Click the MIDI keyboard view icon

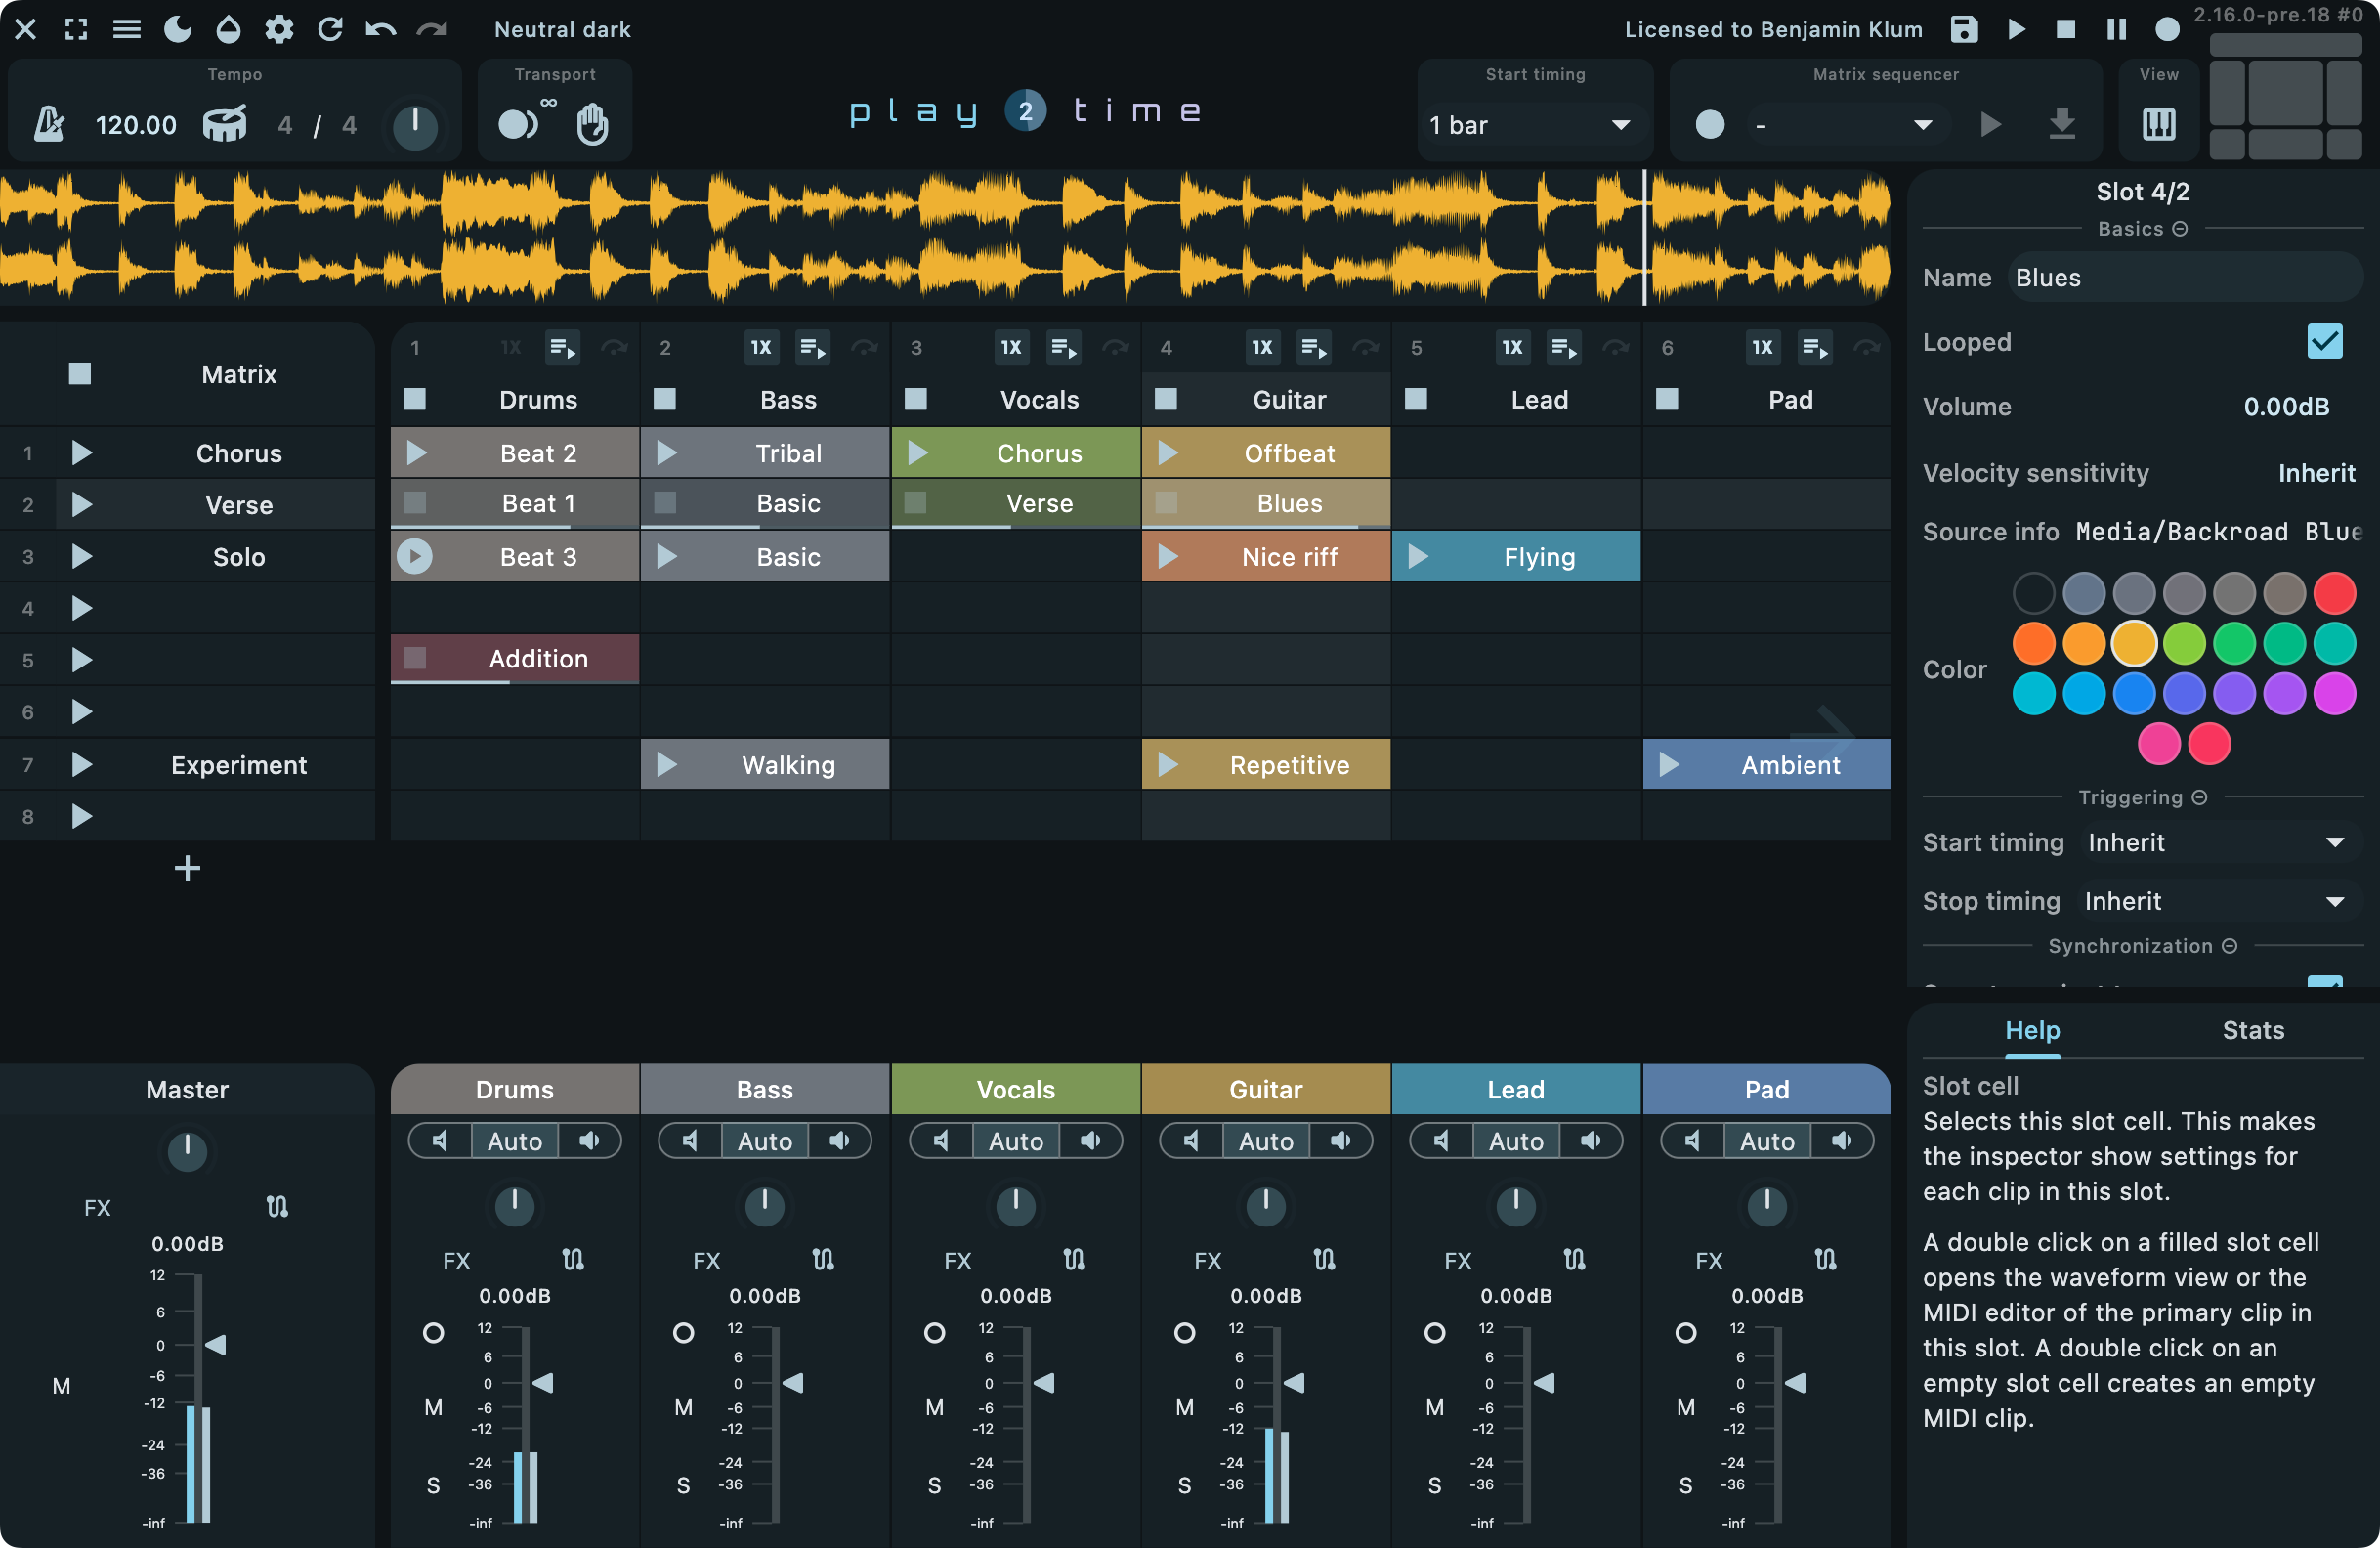click(2160, 123)
